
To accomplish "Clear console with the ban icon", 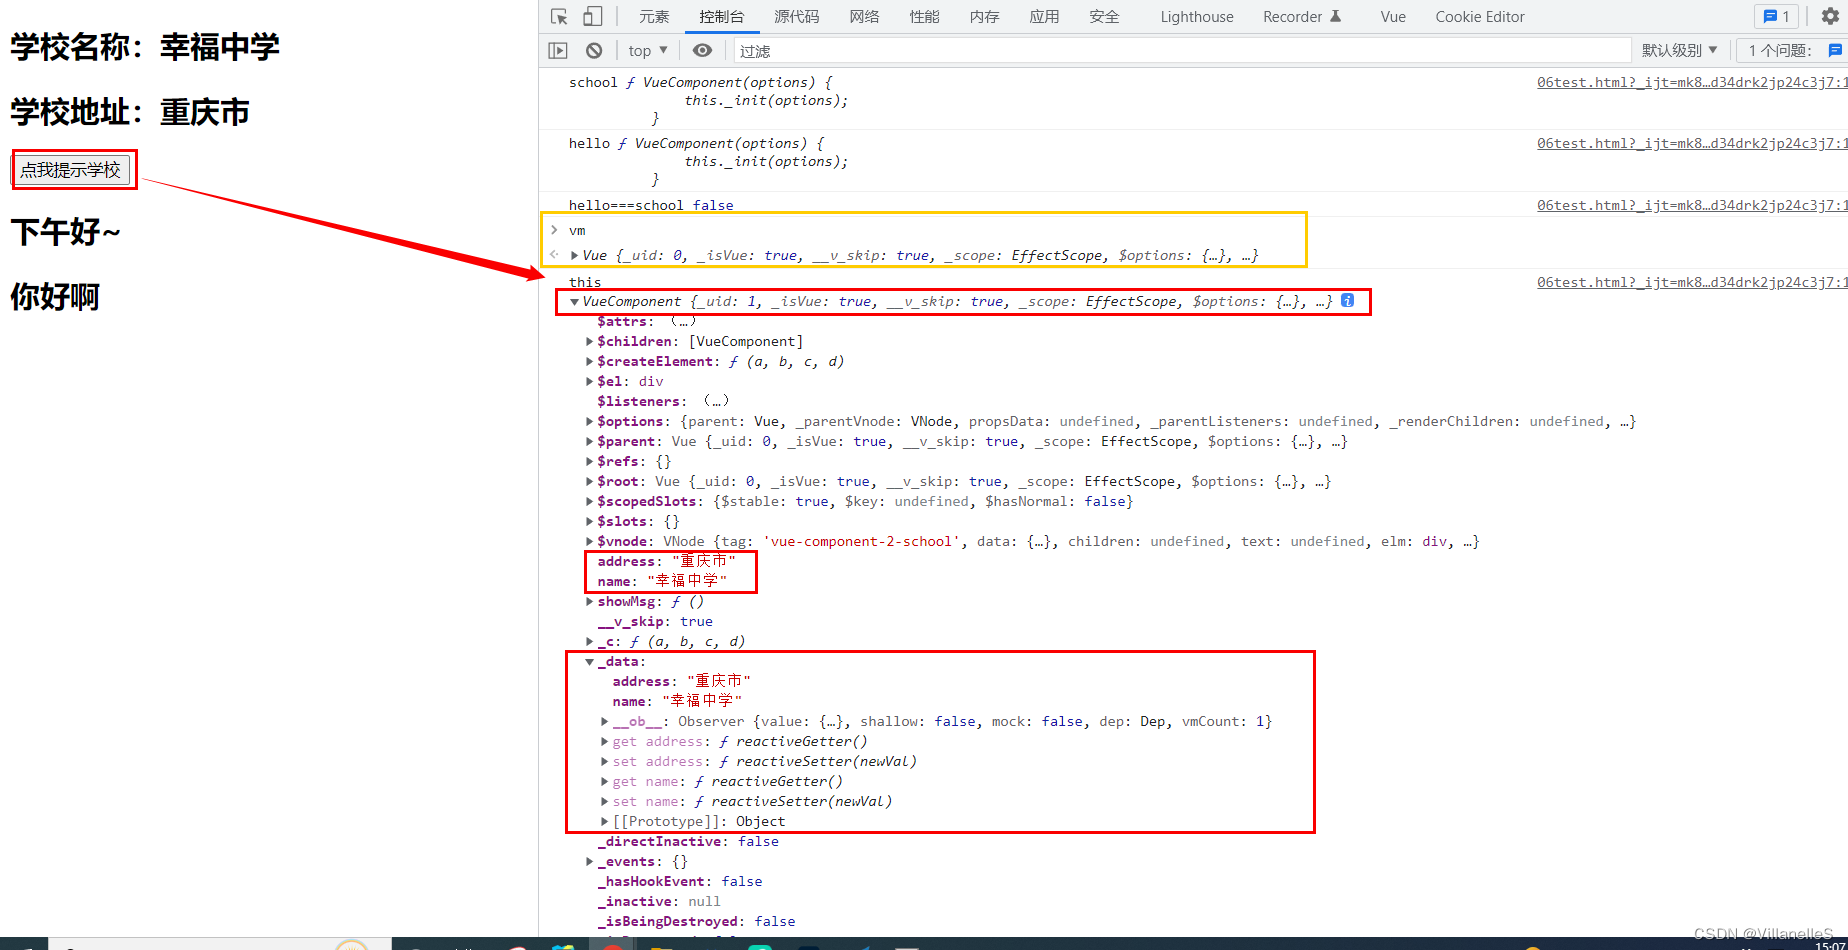I will coord(594,51).
